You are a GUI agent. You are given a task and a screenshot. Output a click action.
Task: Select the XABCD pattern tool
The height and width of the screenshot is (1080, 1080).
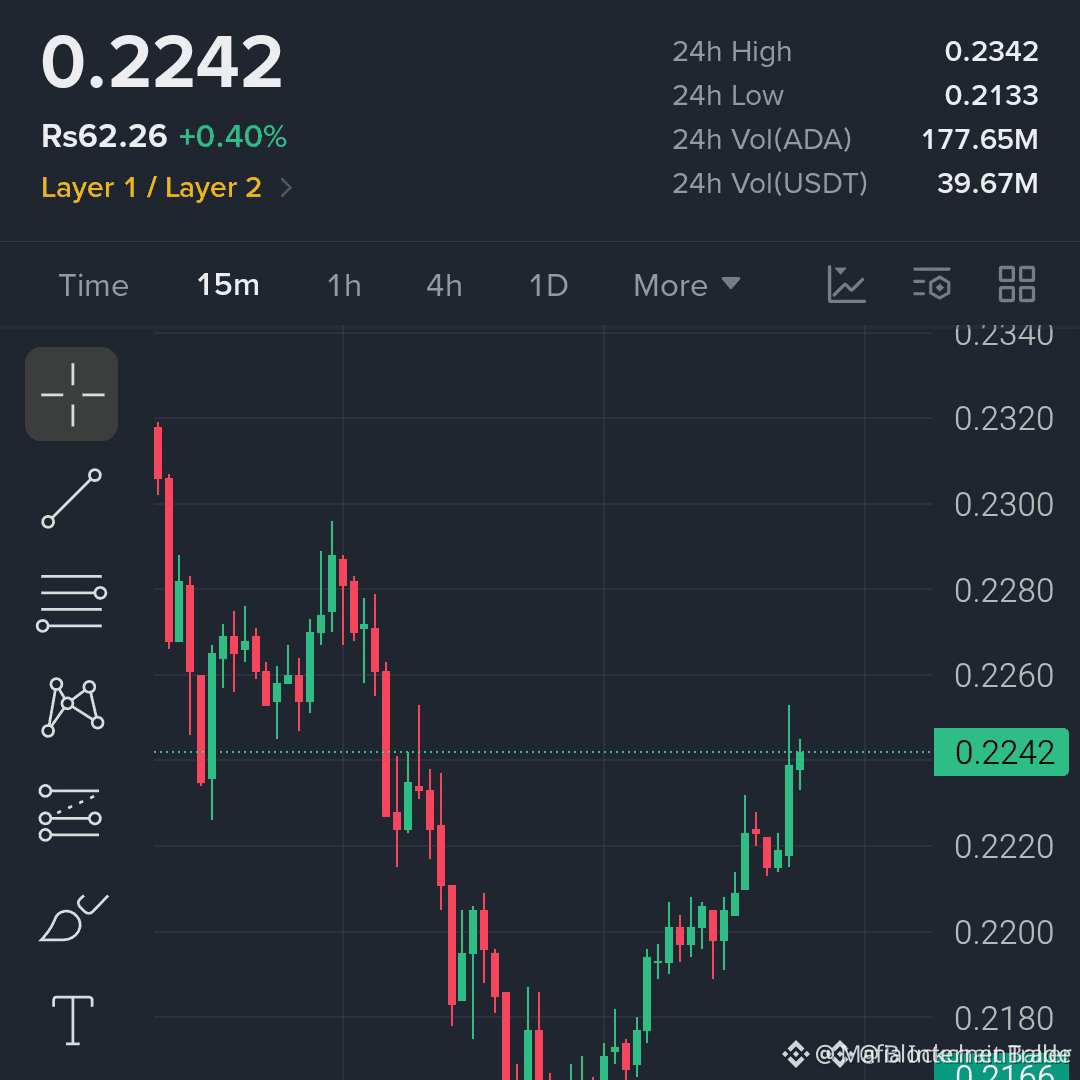coord(72,707)
